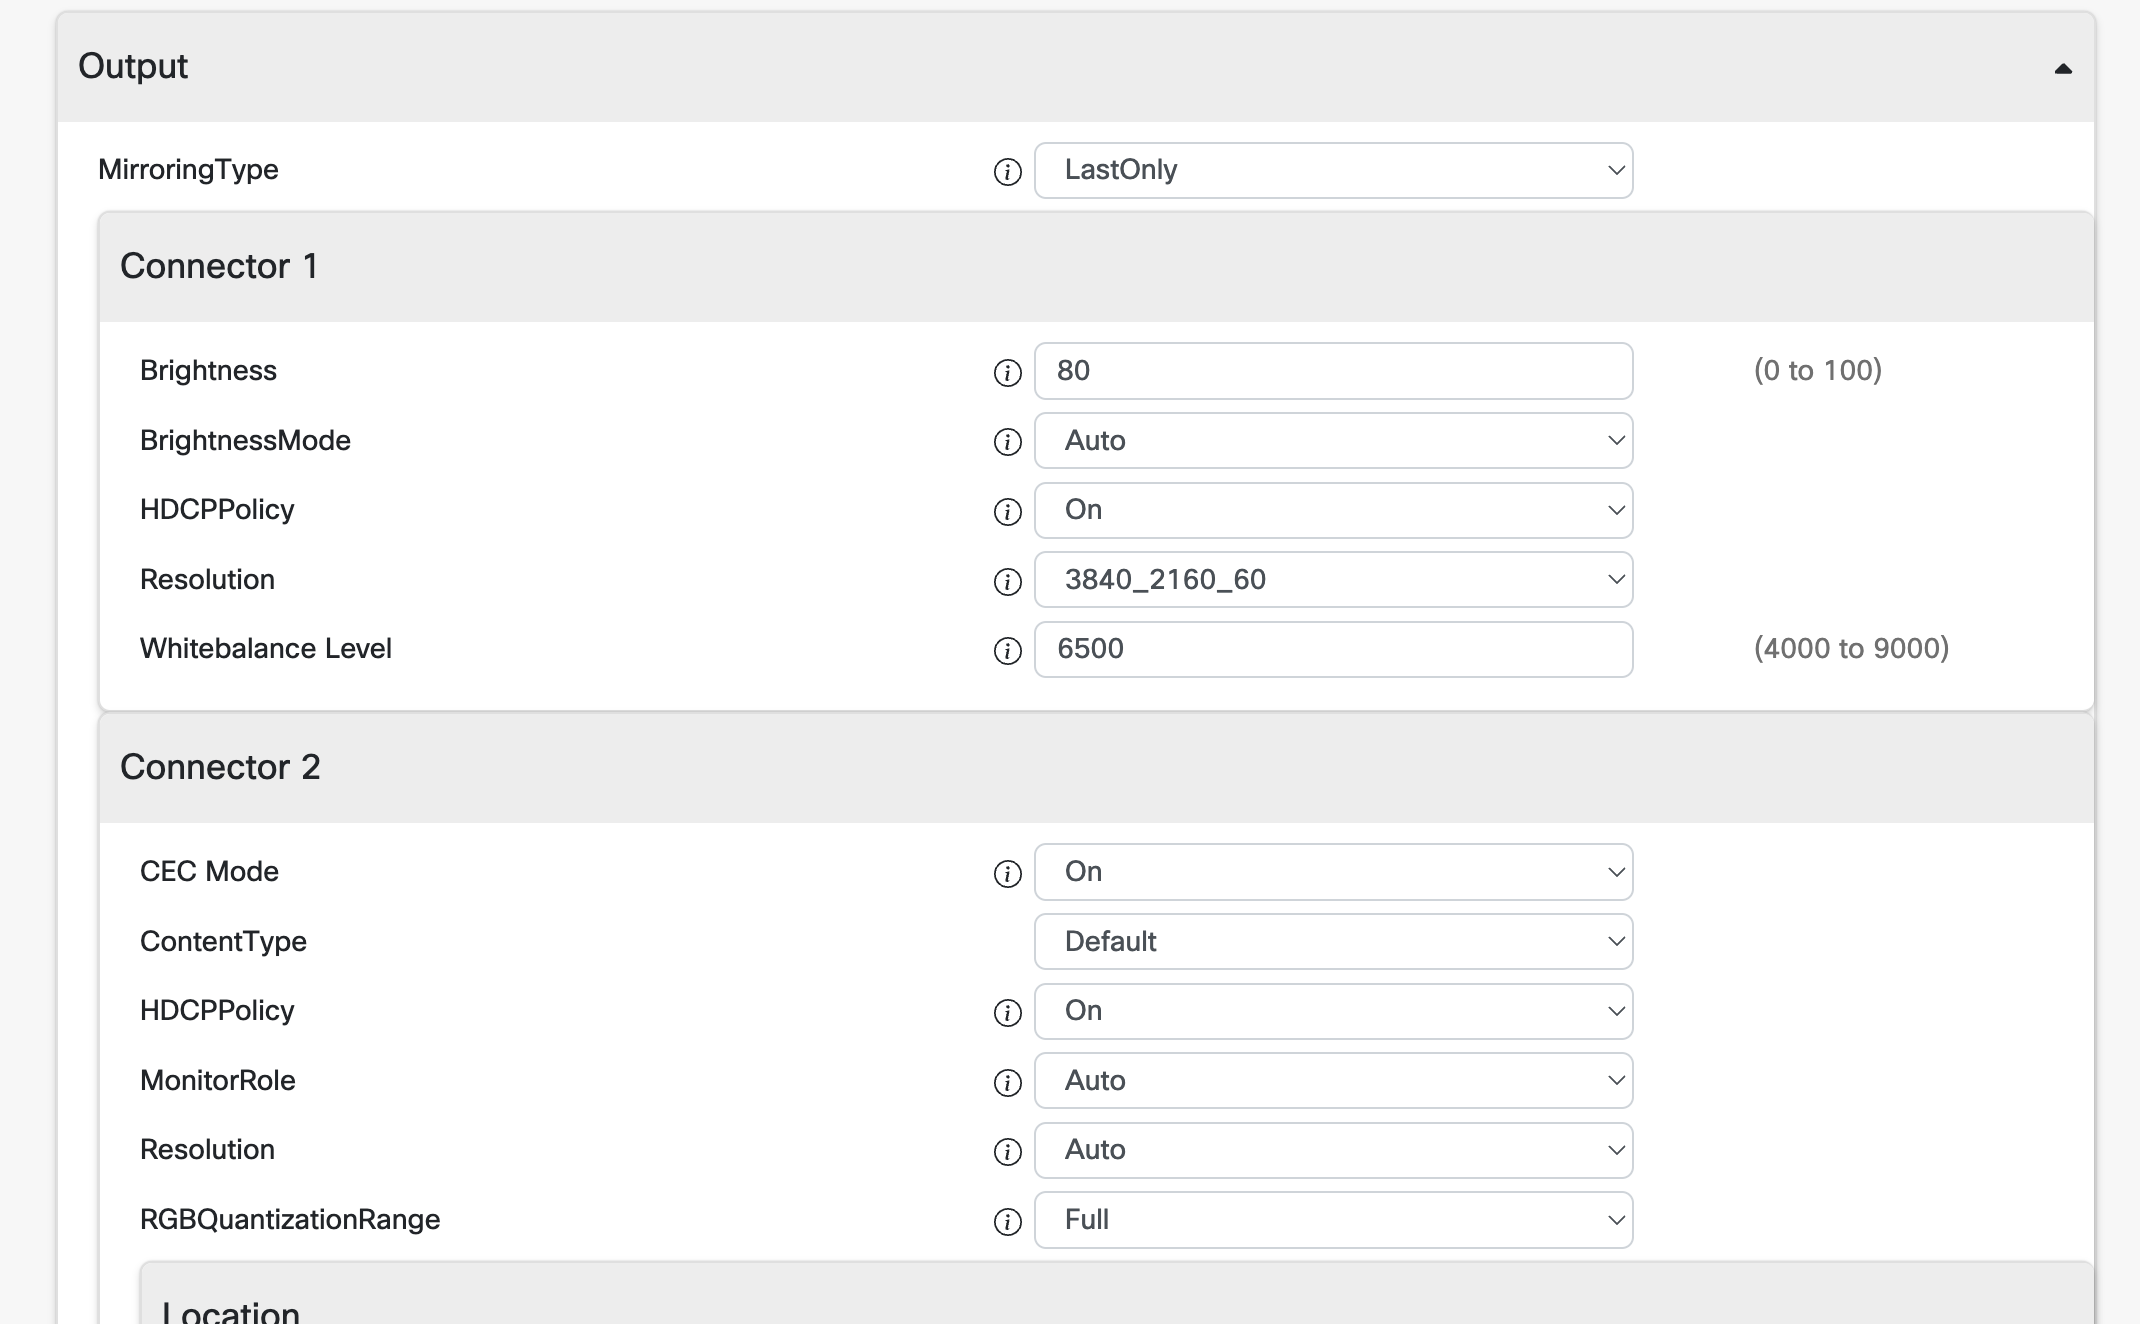Open the BrightnessMode dropdown
The width and height of the screenshot is (2140, 1324).
pyautogui.click(x=1333, y=441)
